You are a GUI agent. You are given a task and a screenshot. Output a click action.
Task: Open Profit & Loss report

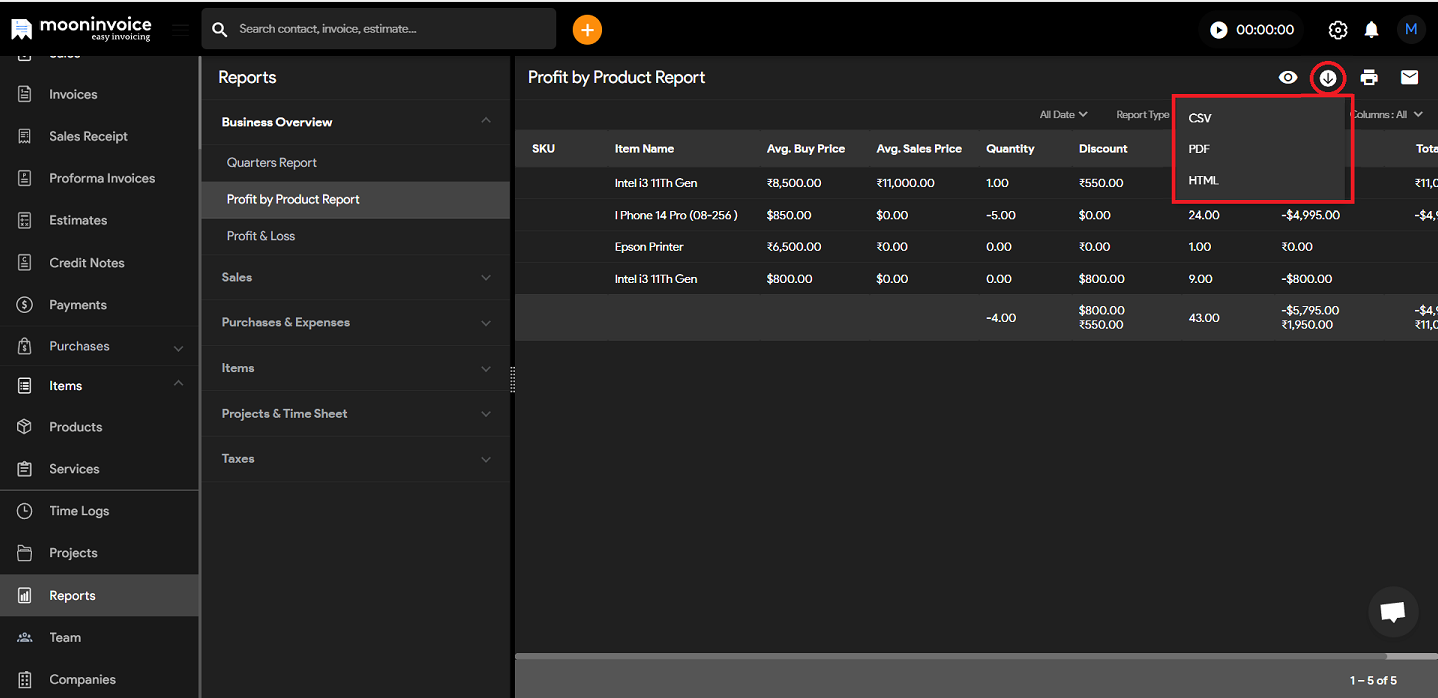coord(261,236)
